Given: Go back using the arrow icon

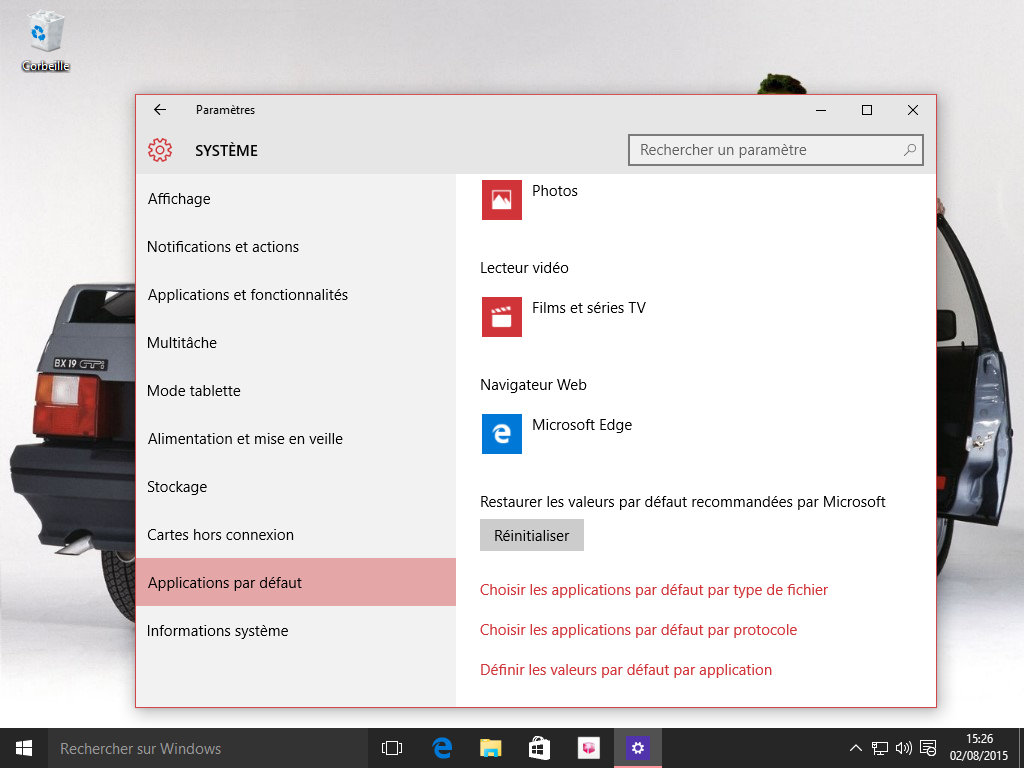Looking at the screenshot, I should pos(160,110).
